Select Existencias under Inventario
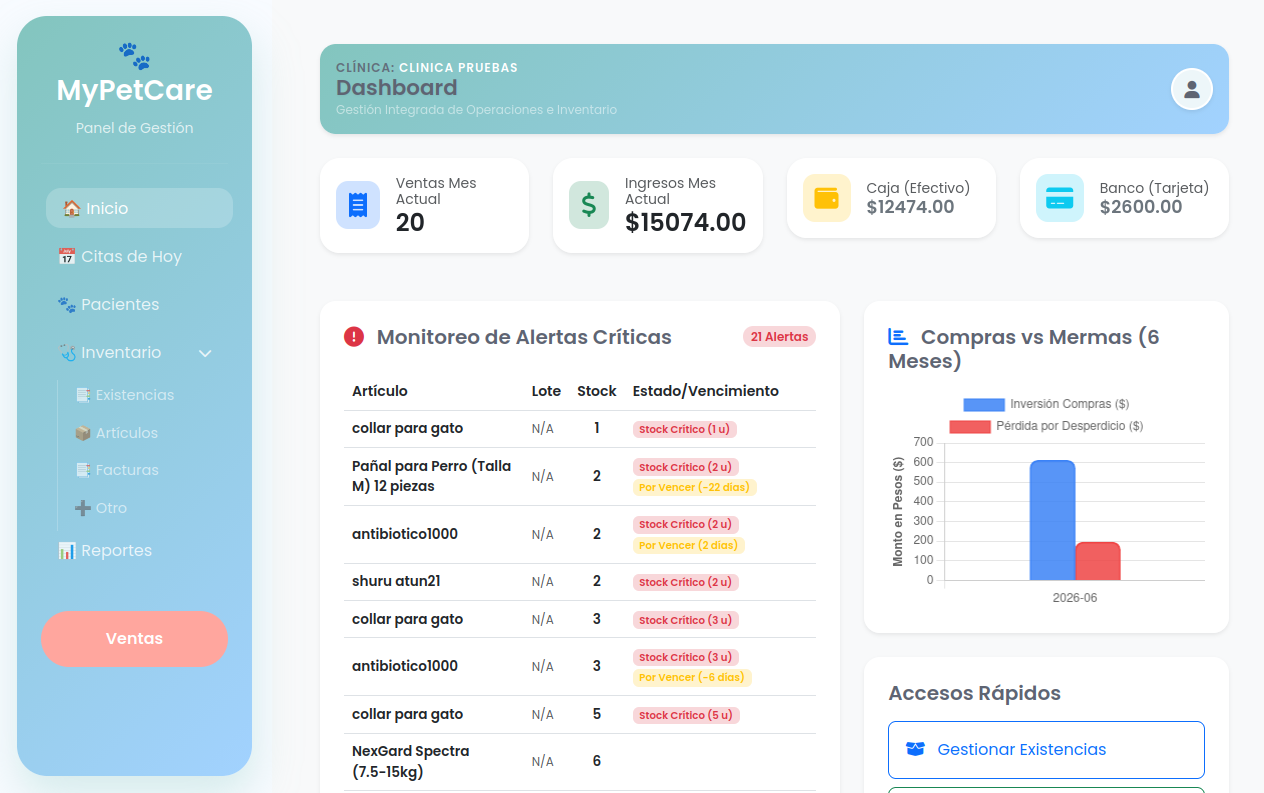Screen dimensions: 1264x793 coord(124,395)
